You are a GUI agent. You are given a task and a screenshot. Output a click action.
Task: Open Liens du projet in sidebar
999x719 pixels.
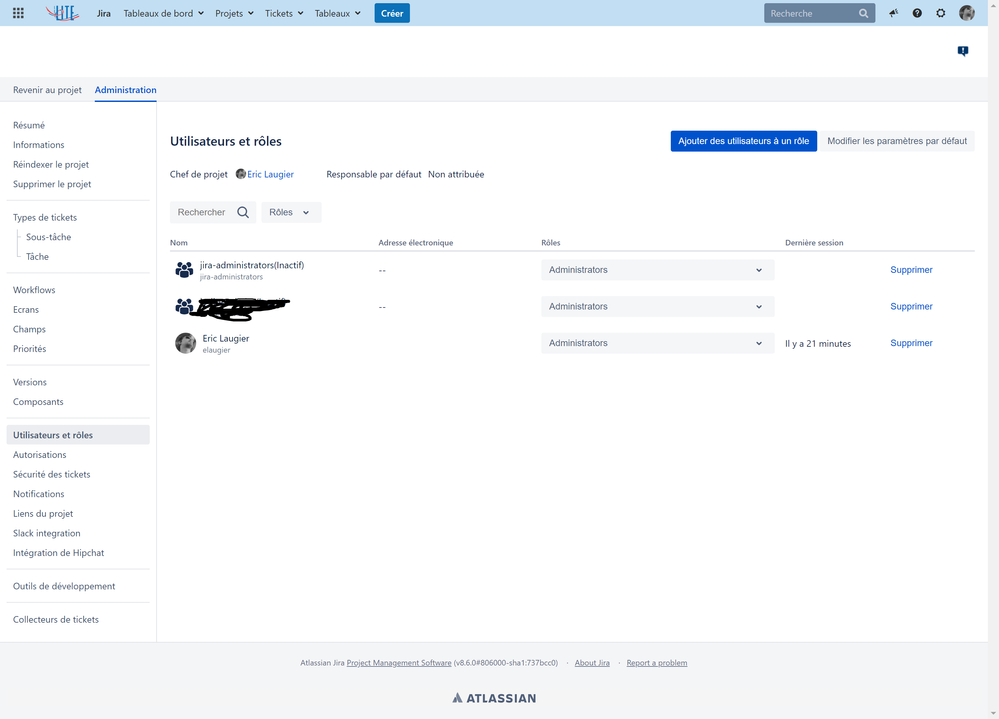(43, 514)
